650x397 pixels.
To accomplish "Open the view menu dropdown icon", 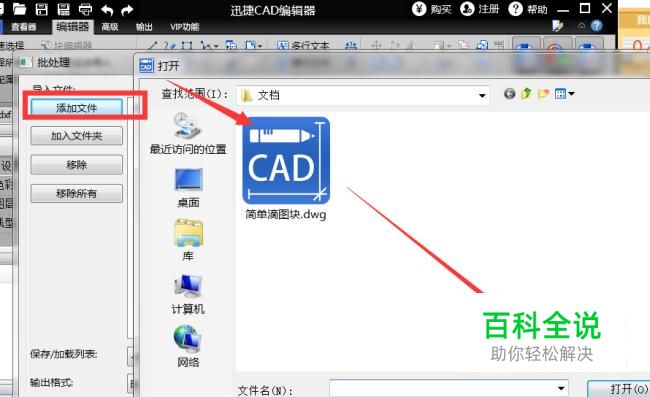I will click(564, 94).
